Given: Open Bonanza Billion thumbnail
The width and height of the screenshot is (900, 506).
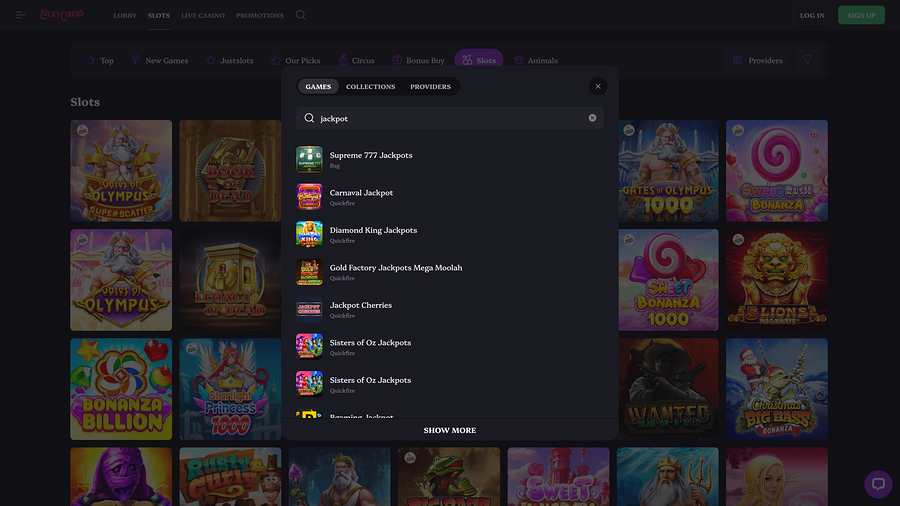Looking at the screenshot, I should [x=121, y=389].
